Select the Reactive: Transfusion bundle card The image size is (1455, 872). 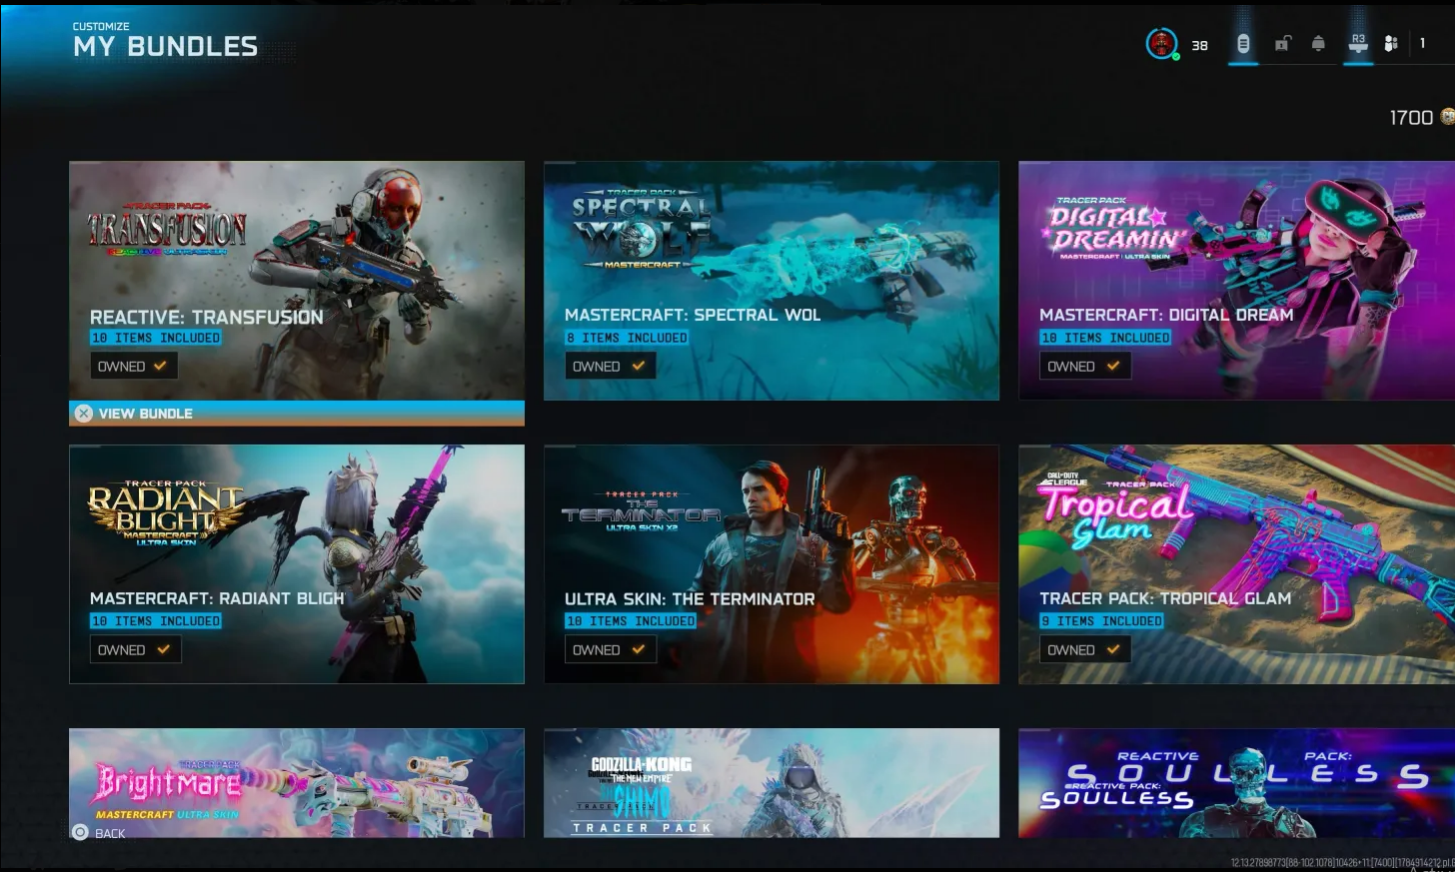tap(297, 281)
